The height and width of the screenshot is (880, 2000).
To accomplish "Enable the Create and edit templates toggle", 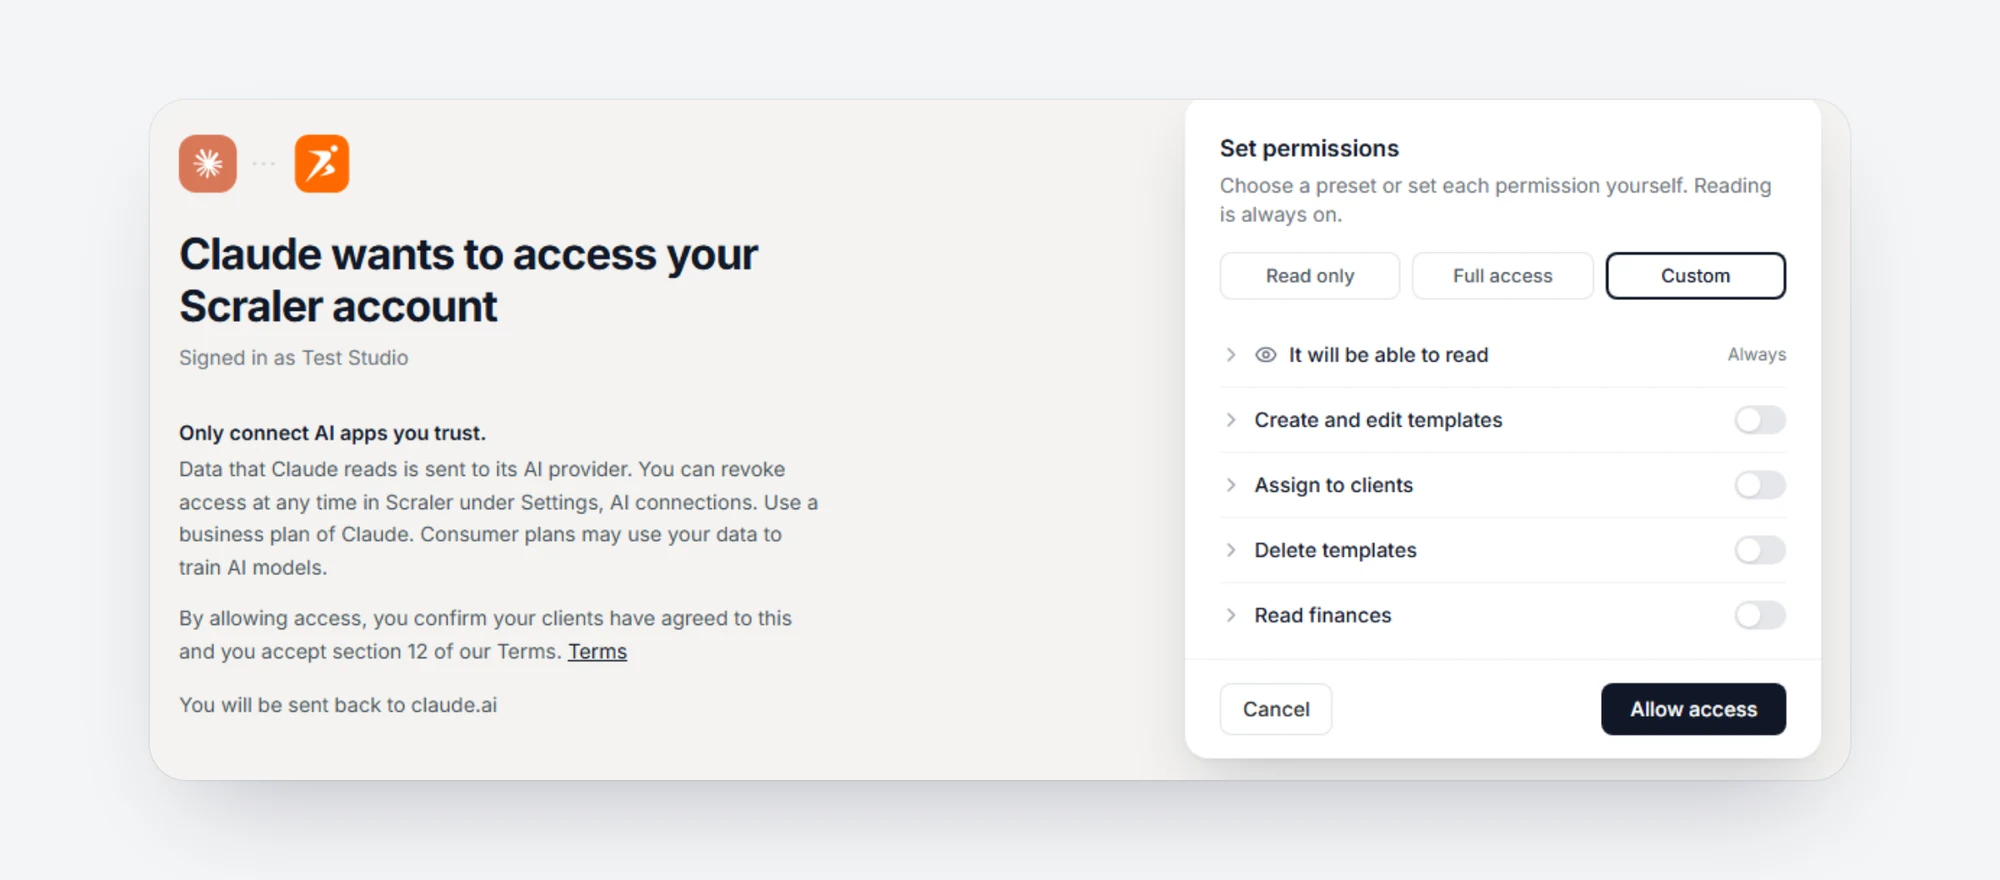I will (1760, 420).
